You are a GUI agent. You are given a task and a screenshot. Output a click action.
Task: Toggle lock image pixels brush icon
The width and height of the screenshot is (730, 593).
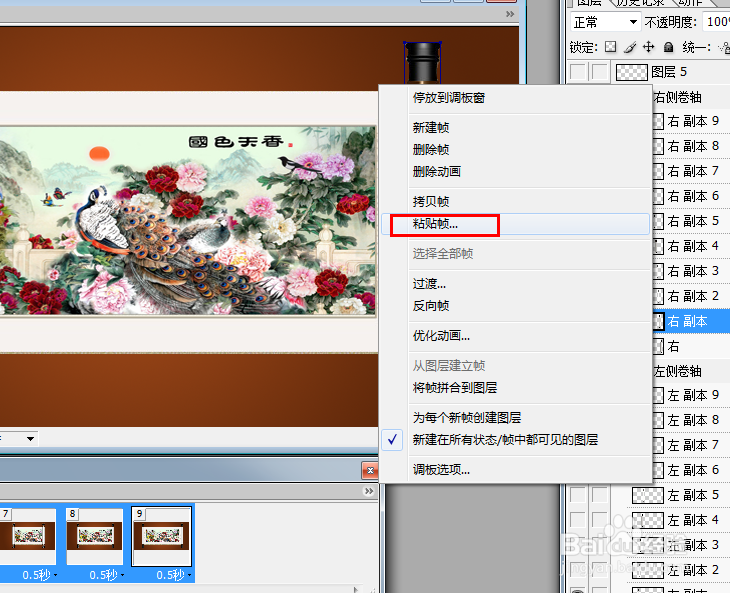629,47
